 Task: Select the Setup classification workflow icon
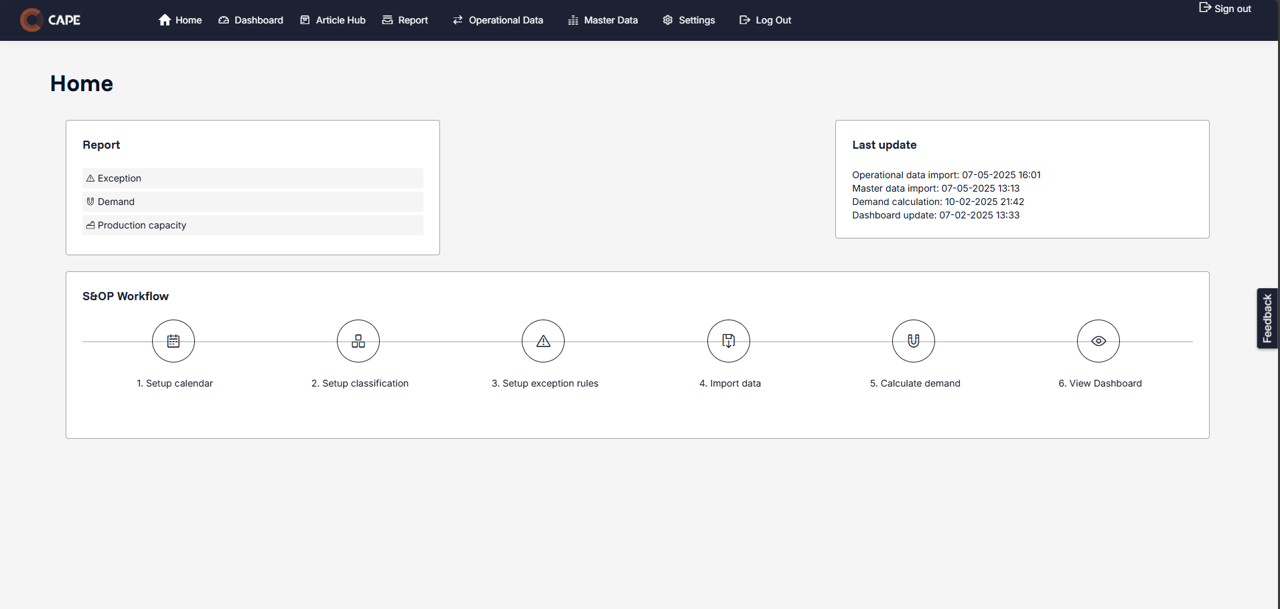[358, 341]
